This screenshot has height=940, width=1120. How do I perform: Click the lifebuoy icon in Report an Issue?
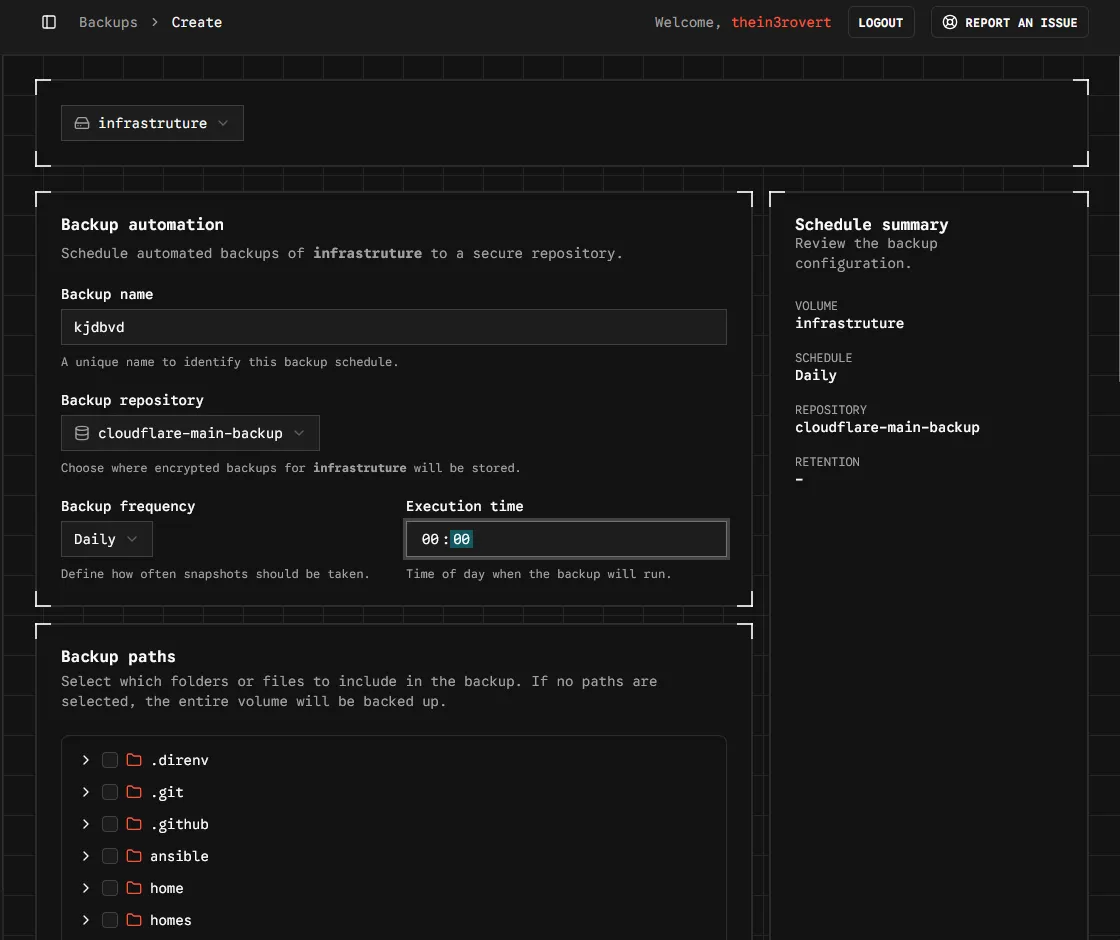tap(950, 22)
